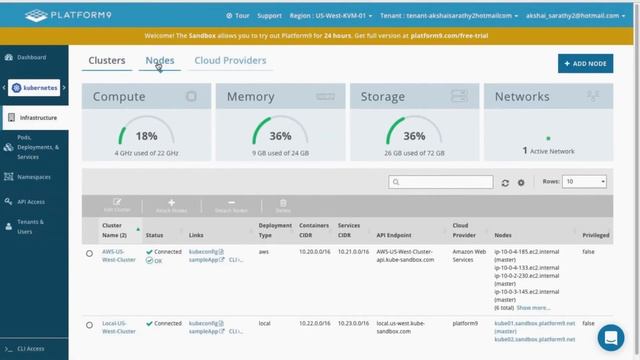Click the Memory card RAM icon
Viewport: 640px width, 360px height.
325,96
